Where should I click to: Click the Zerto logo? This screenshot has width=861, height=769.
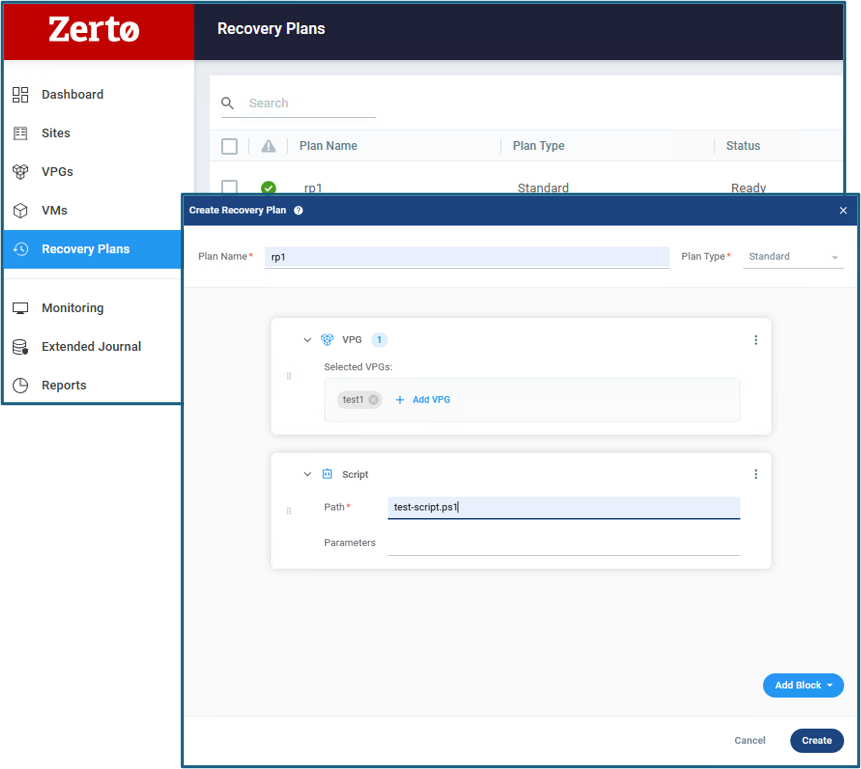coord(93,30)
